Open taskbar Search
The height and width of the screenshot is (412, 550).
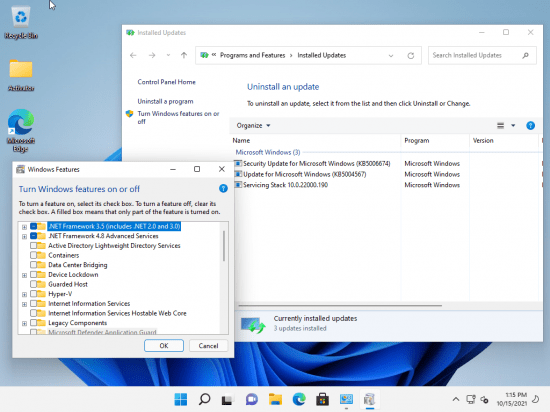point(204,399)
